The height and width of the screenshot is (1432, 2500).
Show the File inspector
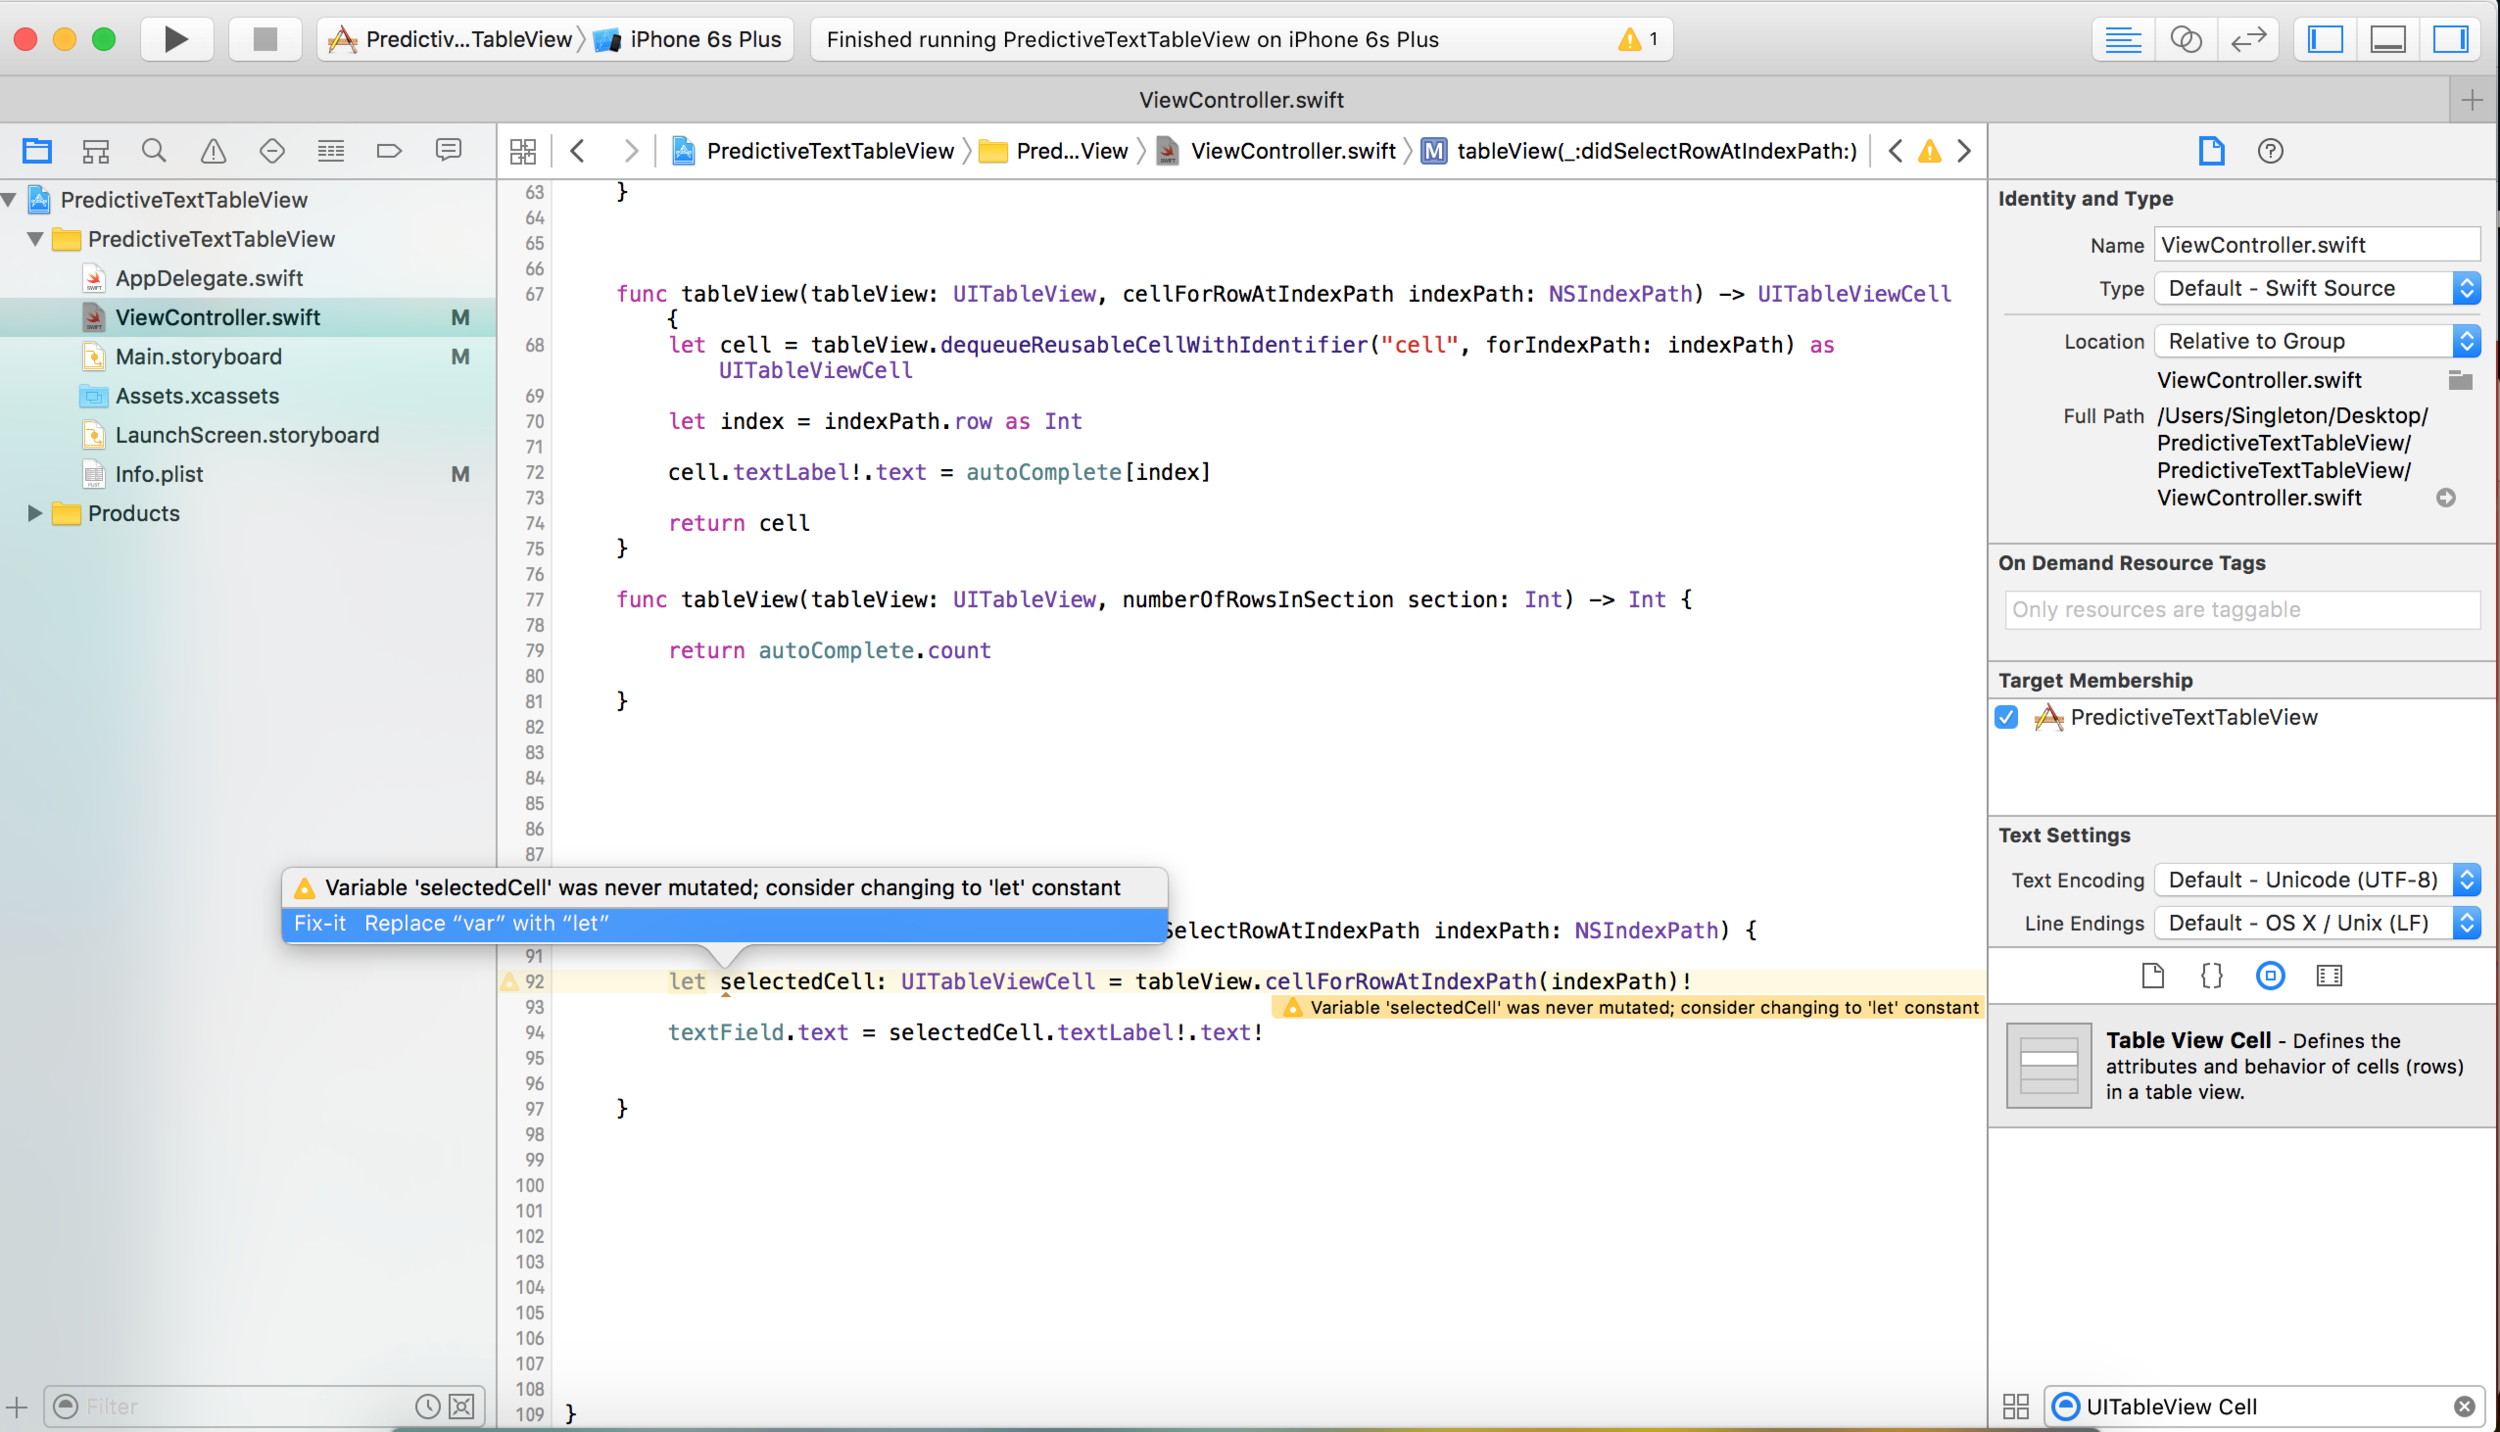(2211, 151)
